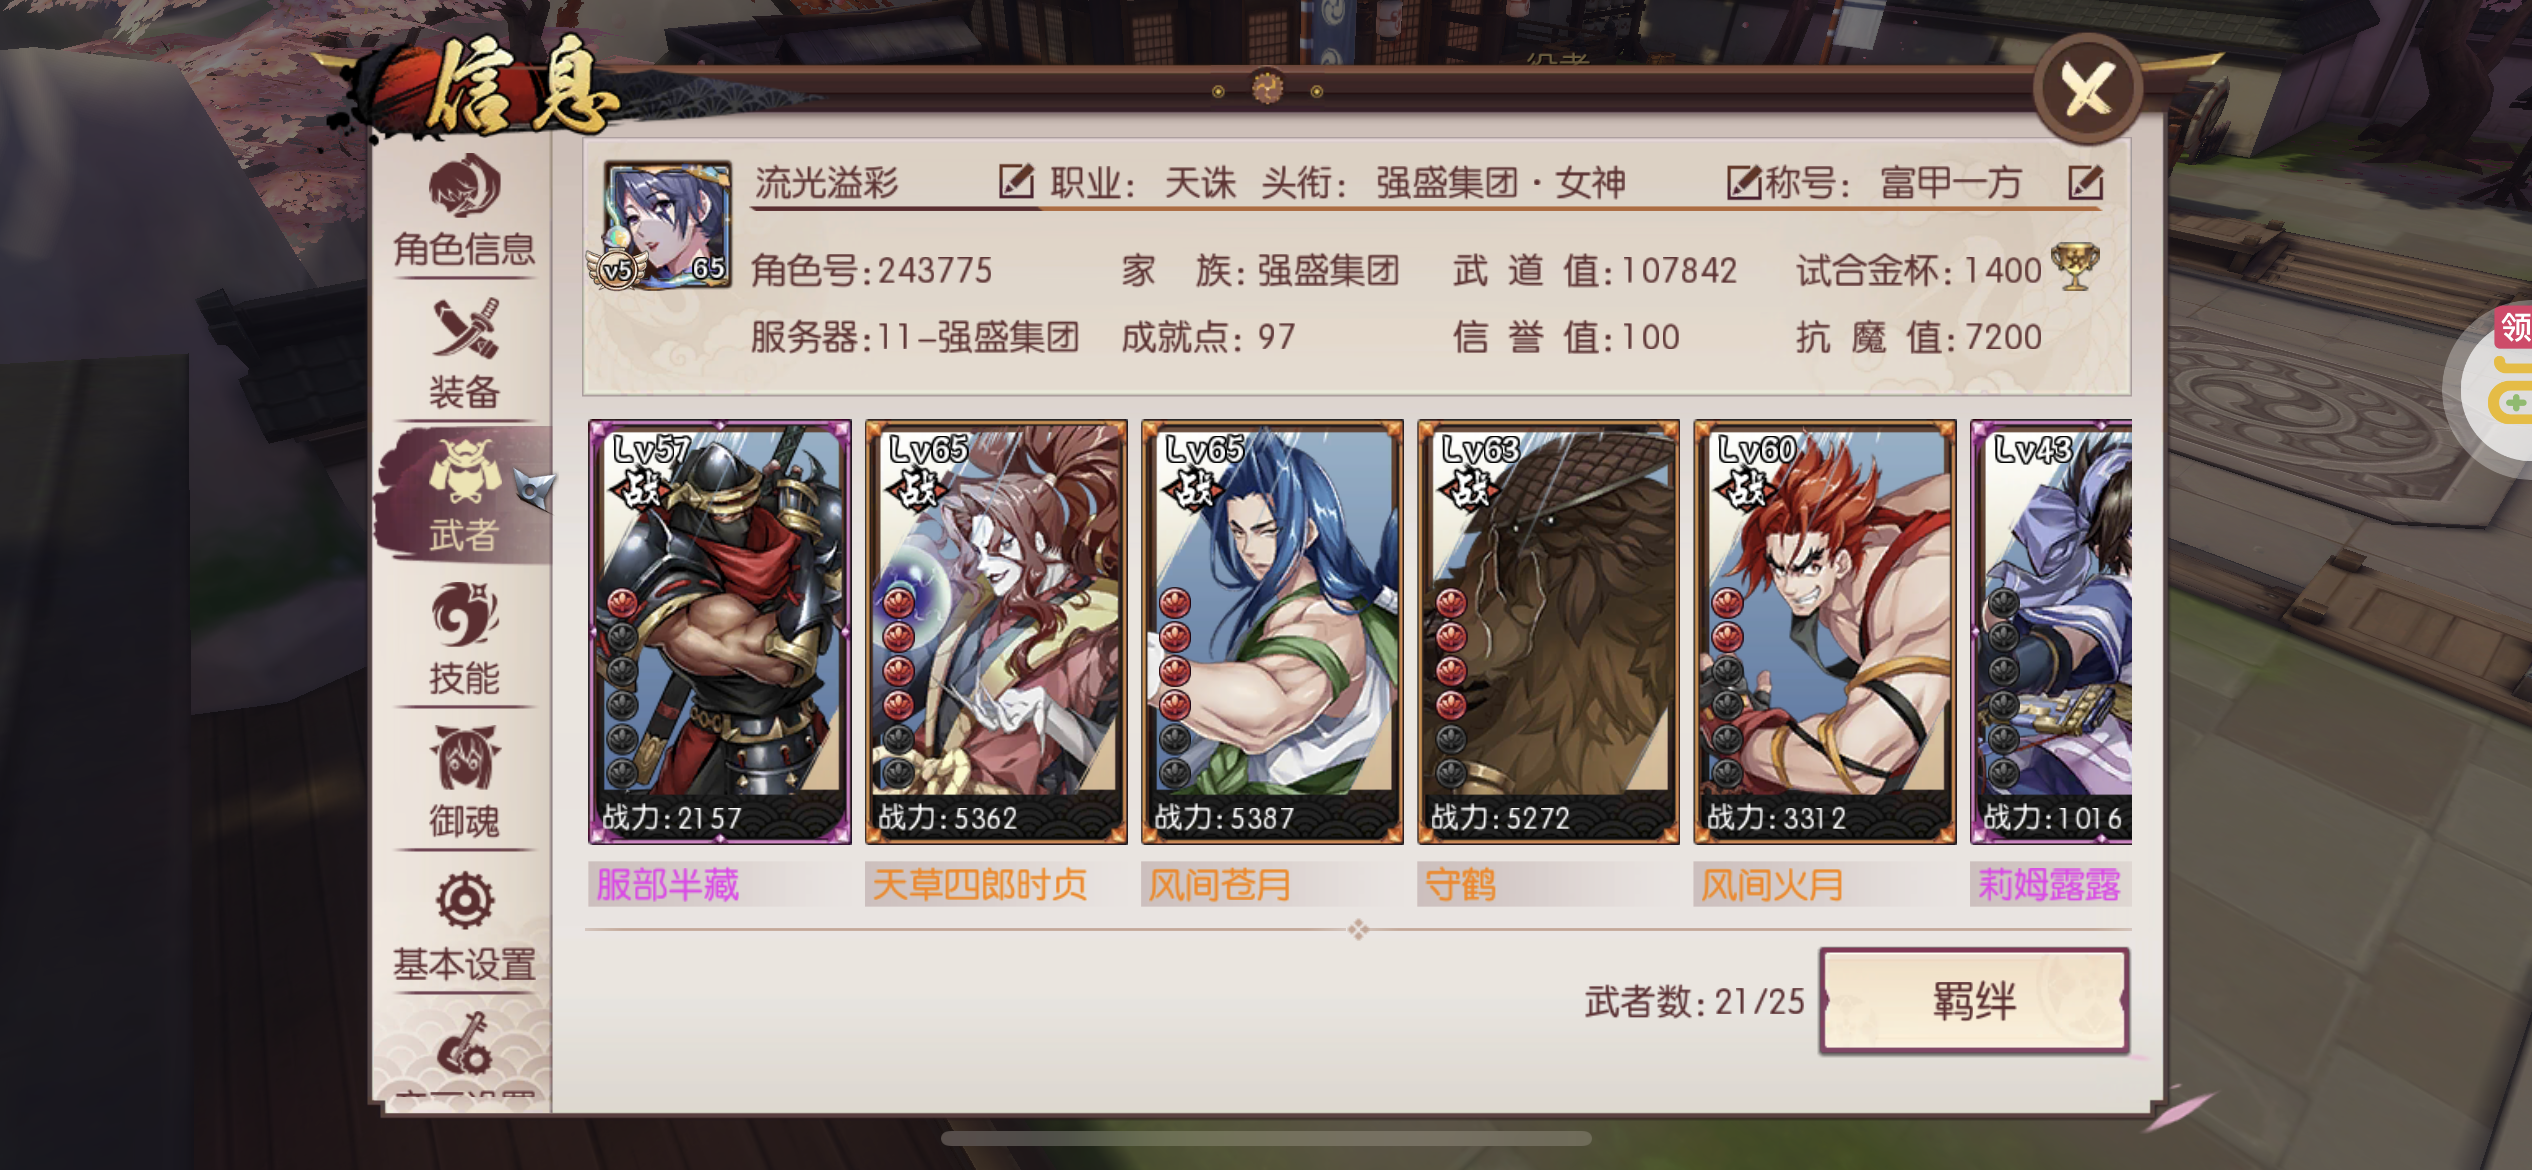
Task: Click the edit icon before 称号 label
Action: [x=1744, y=182]
